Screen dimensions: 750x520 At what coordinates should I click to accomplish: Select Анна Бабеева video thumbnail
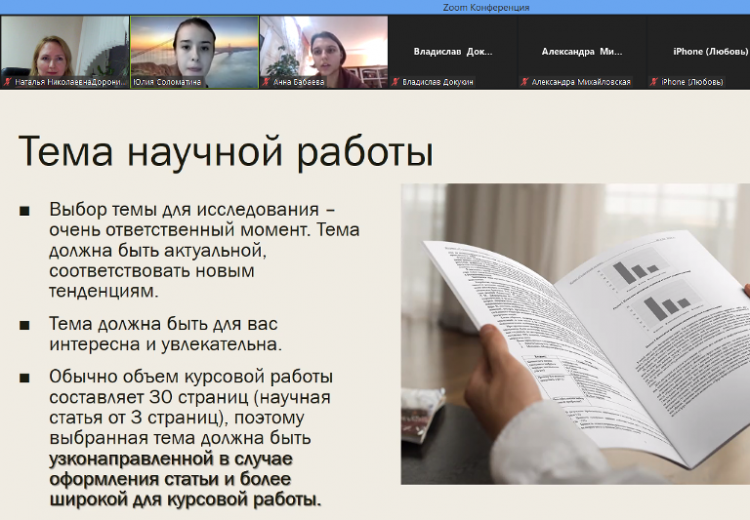324,52
